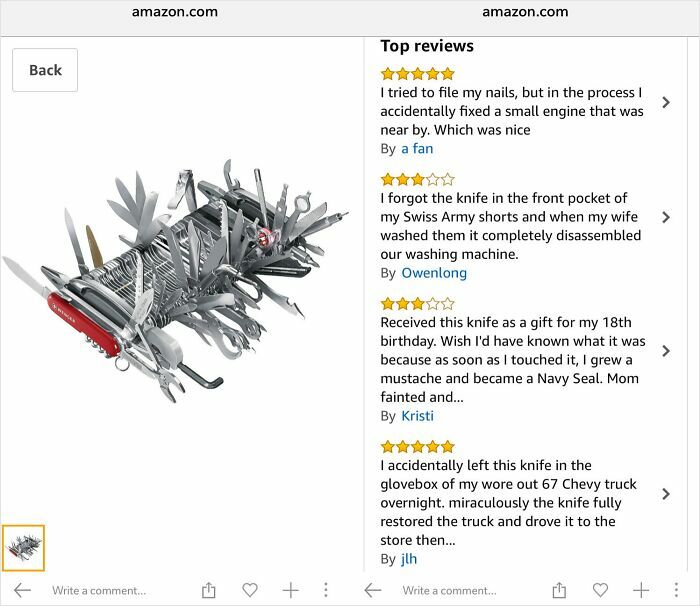Tap the right heart like icon
Screen dimensions: 700x606
coord(601,590)
